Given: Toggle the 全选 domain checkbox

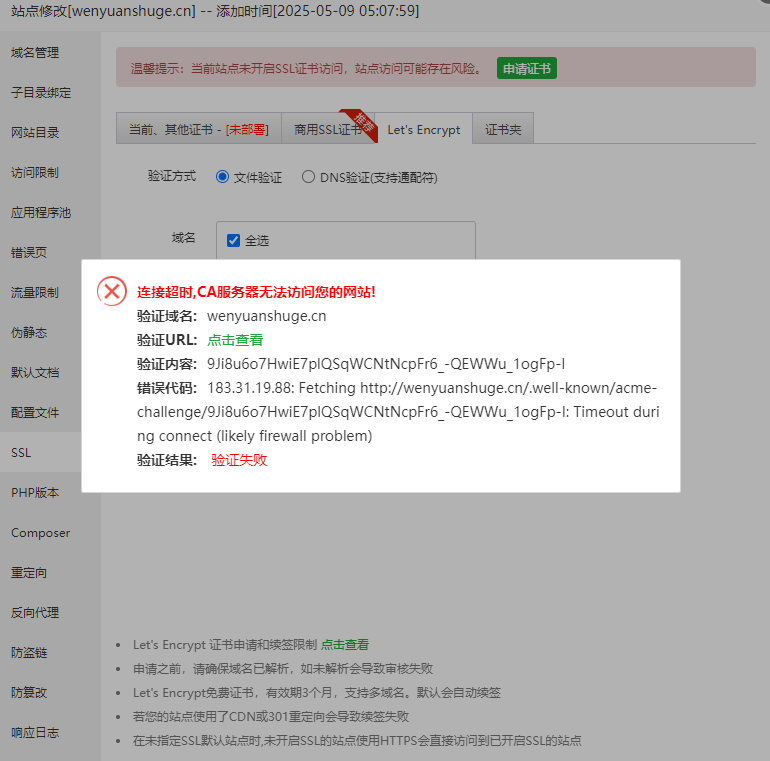Looking at the screenshot, I should (x=233, y=241).
